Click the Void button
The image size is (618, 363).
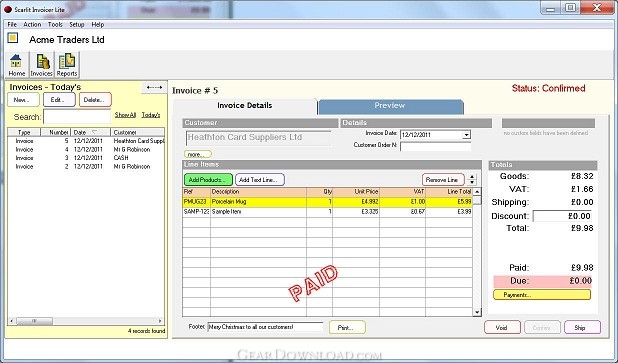pyautogui.click(x=502, y=328)
